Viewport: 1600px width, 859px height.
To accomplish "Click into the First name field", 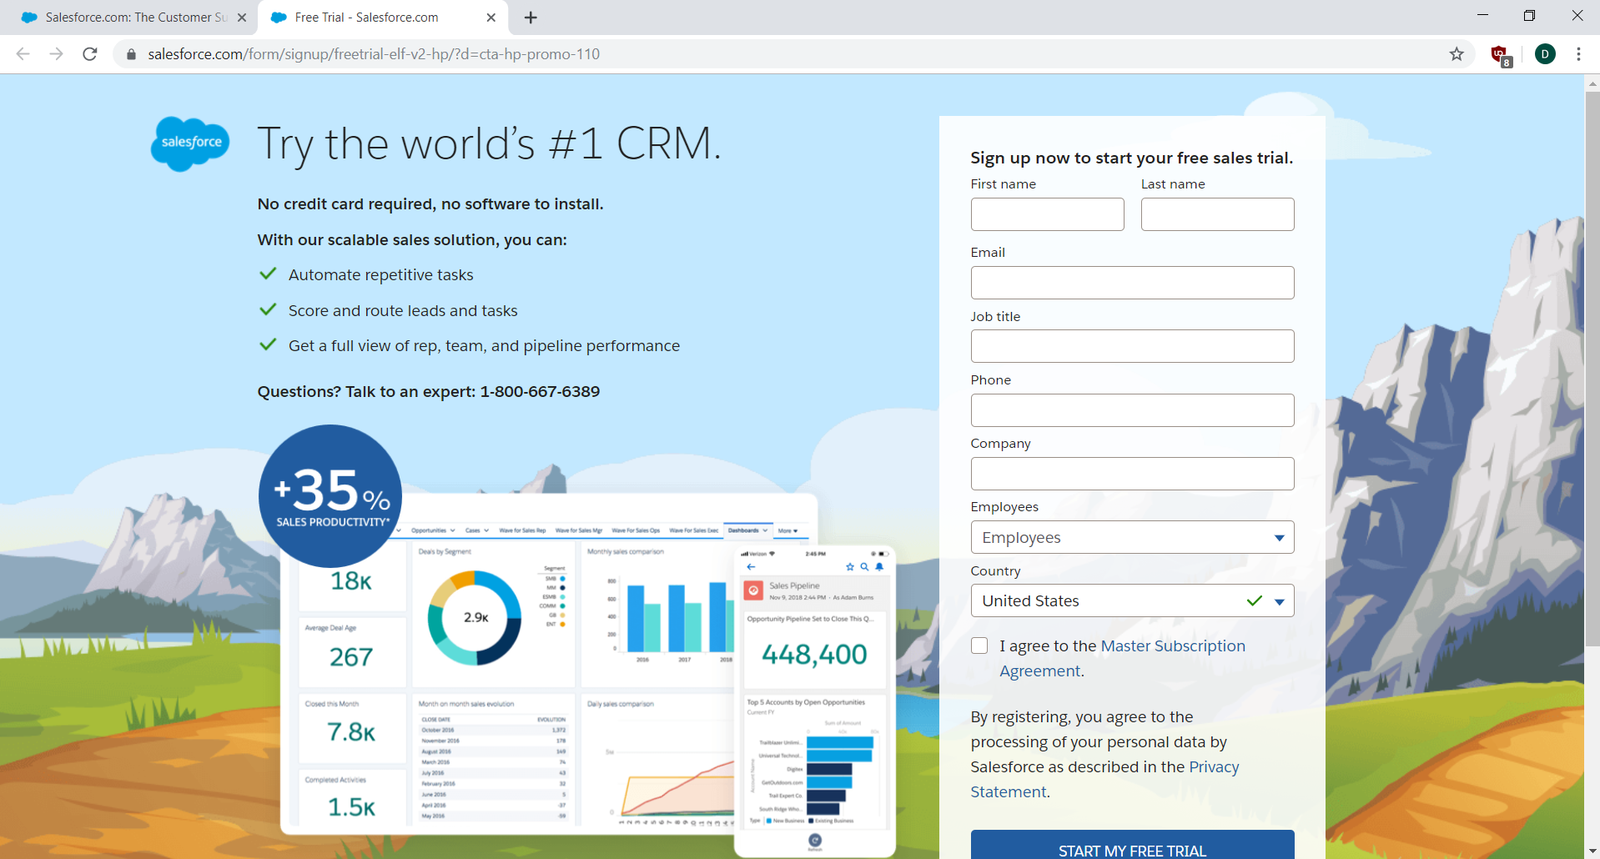I will point(1047,214).
